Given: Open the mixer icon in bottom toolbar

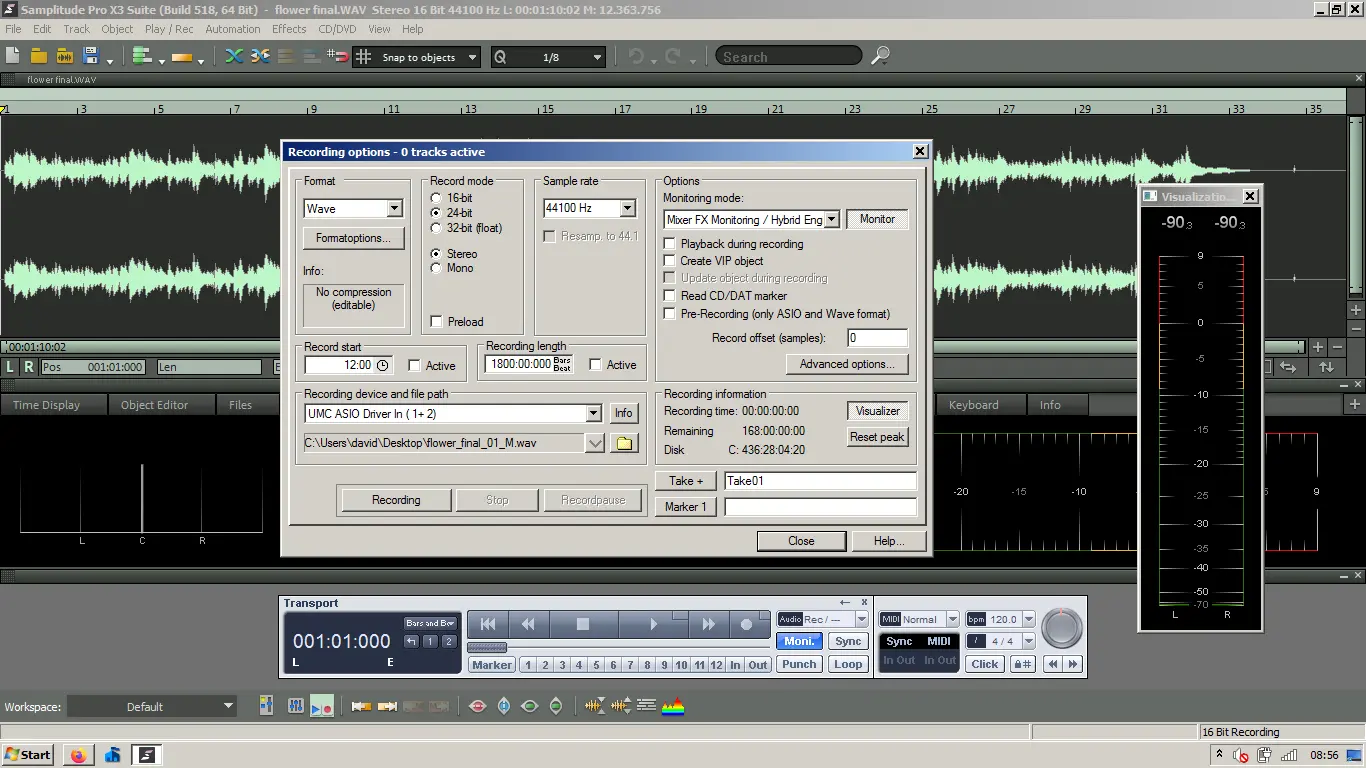Looking at the screenshot, I should click(x=295, y=706).
